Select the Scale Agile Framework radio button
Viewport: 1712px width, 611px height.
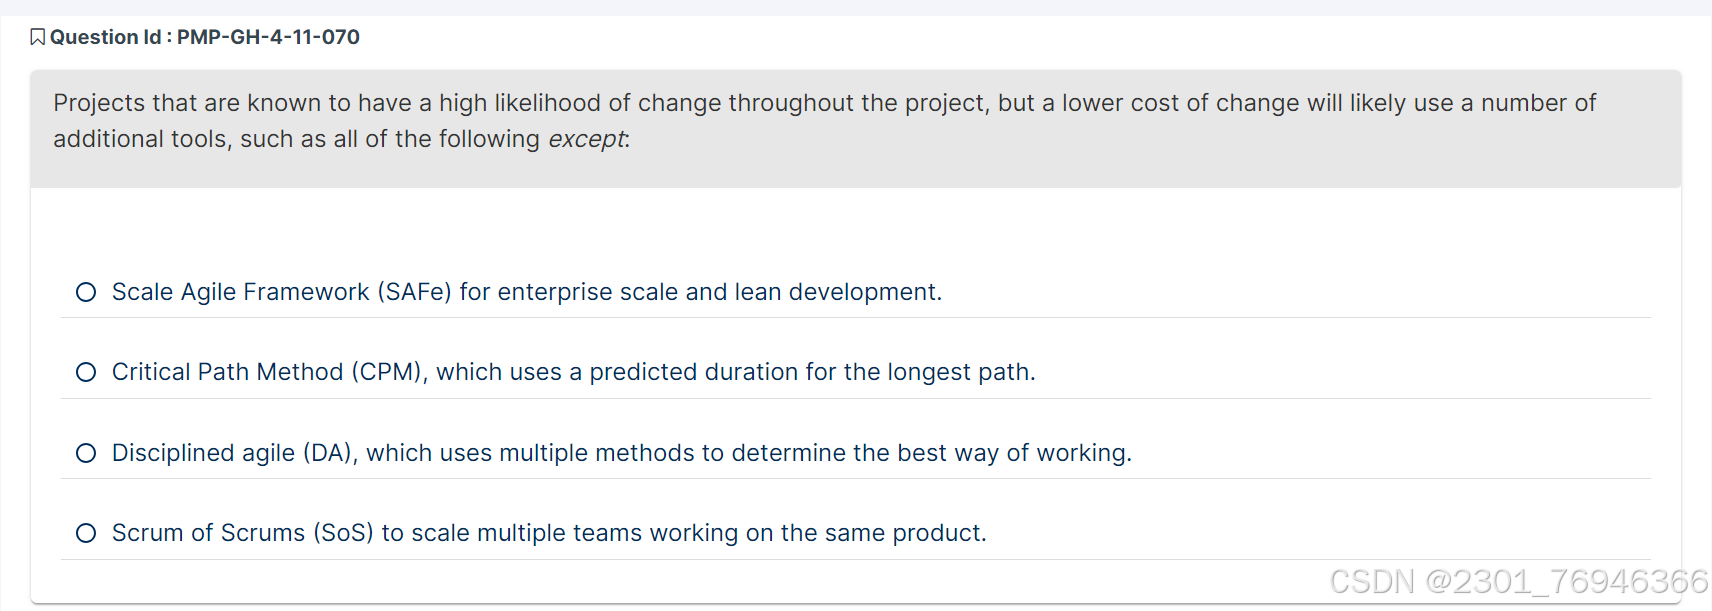(x=86, y=292)
